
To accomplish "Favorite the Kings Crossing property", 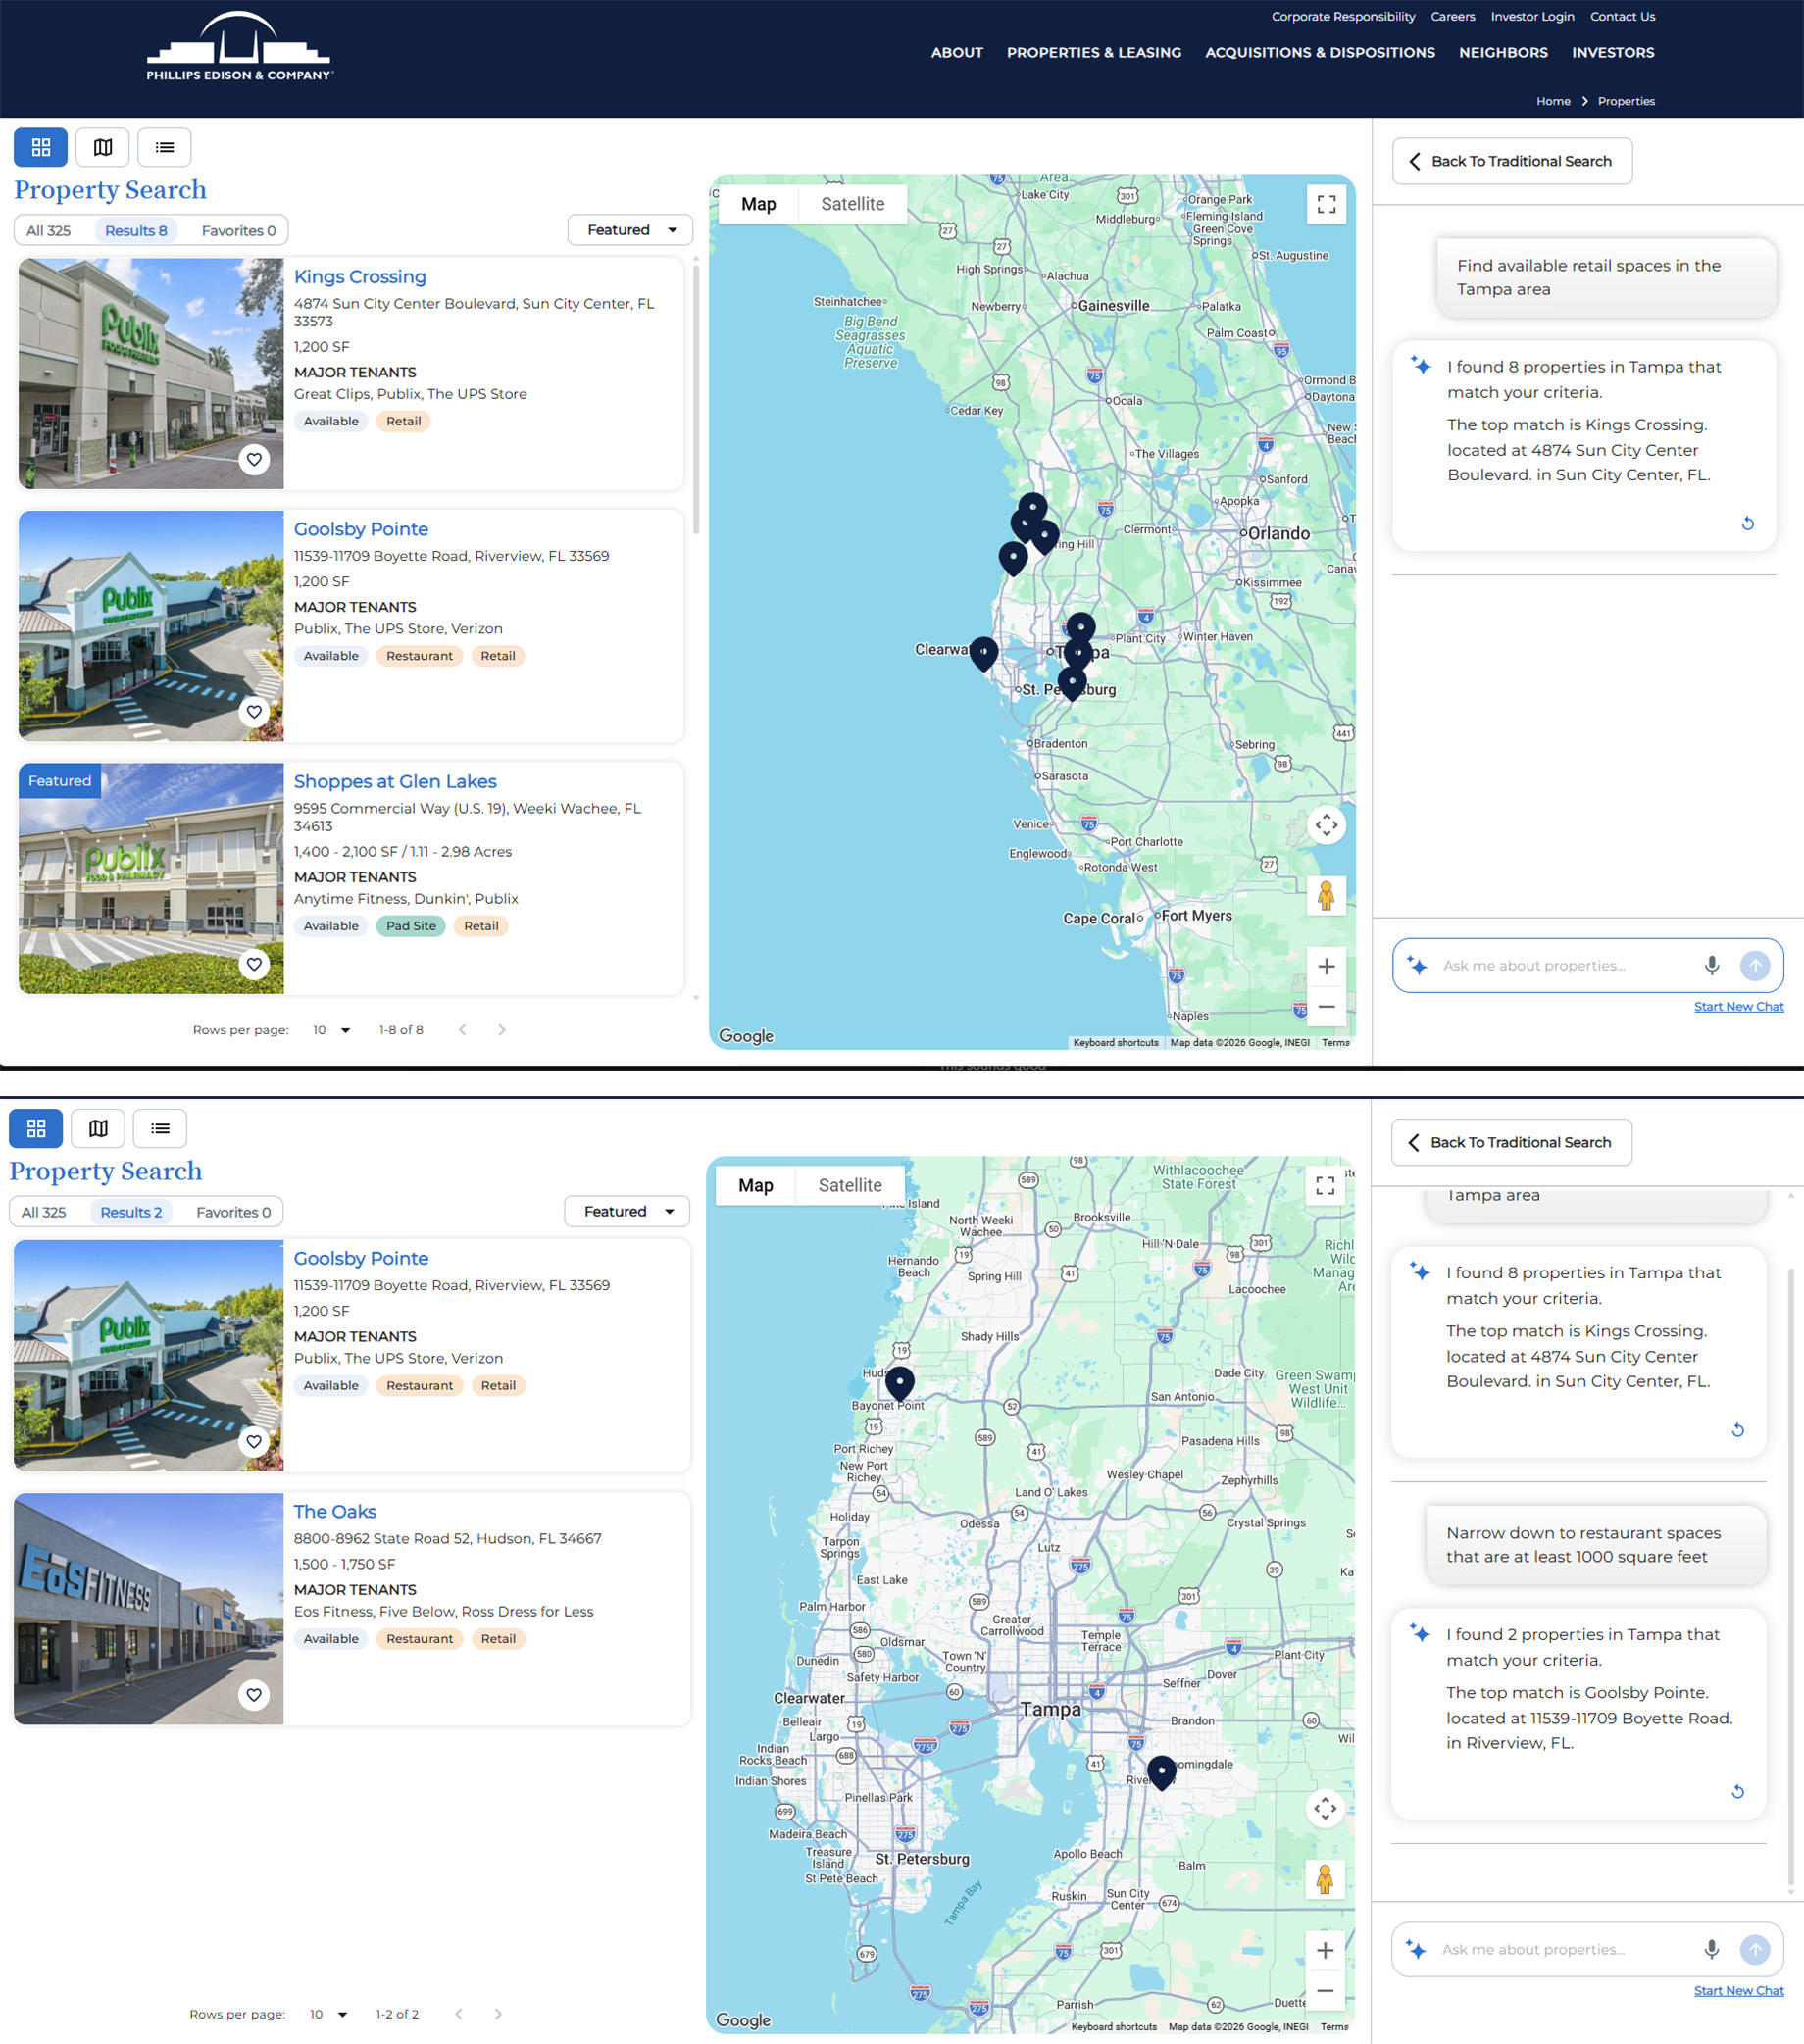I will [x=254, y=459].
